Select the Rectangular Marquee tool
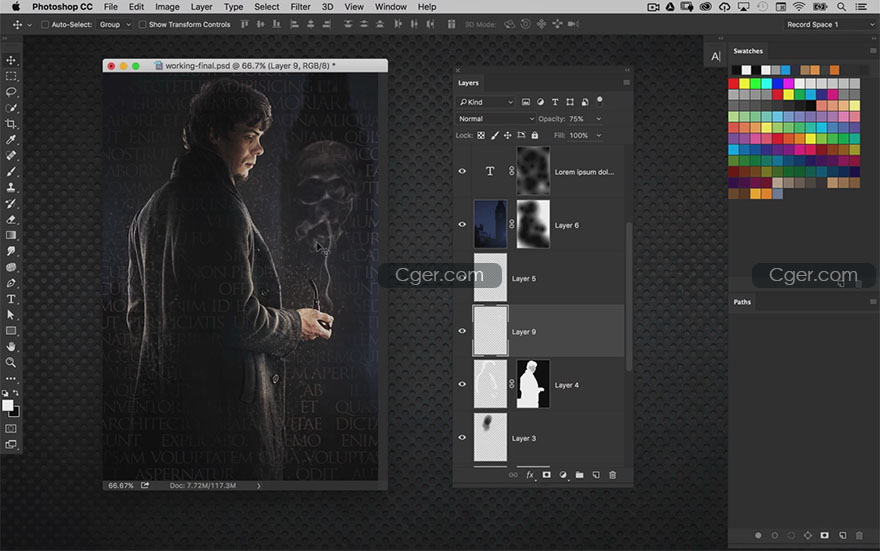This screenshot has width=880, height=551. 11,76
